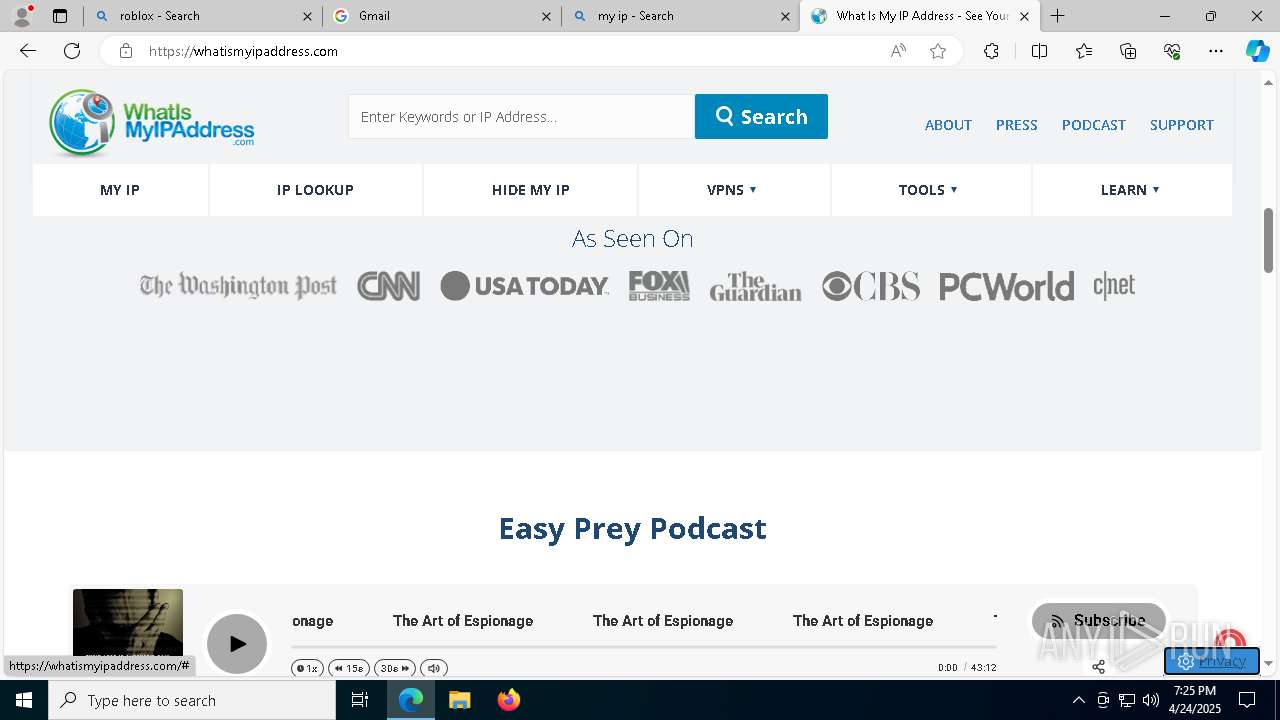This screenshot has height=720, width=1280.
Task: Go back to the previous page
Action: [28, 51]
